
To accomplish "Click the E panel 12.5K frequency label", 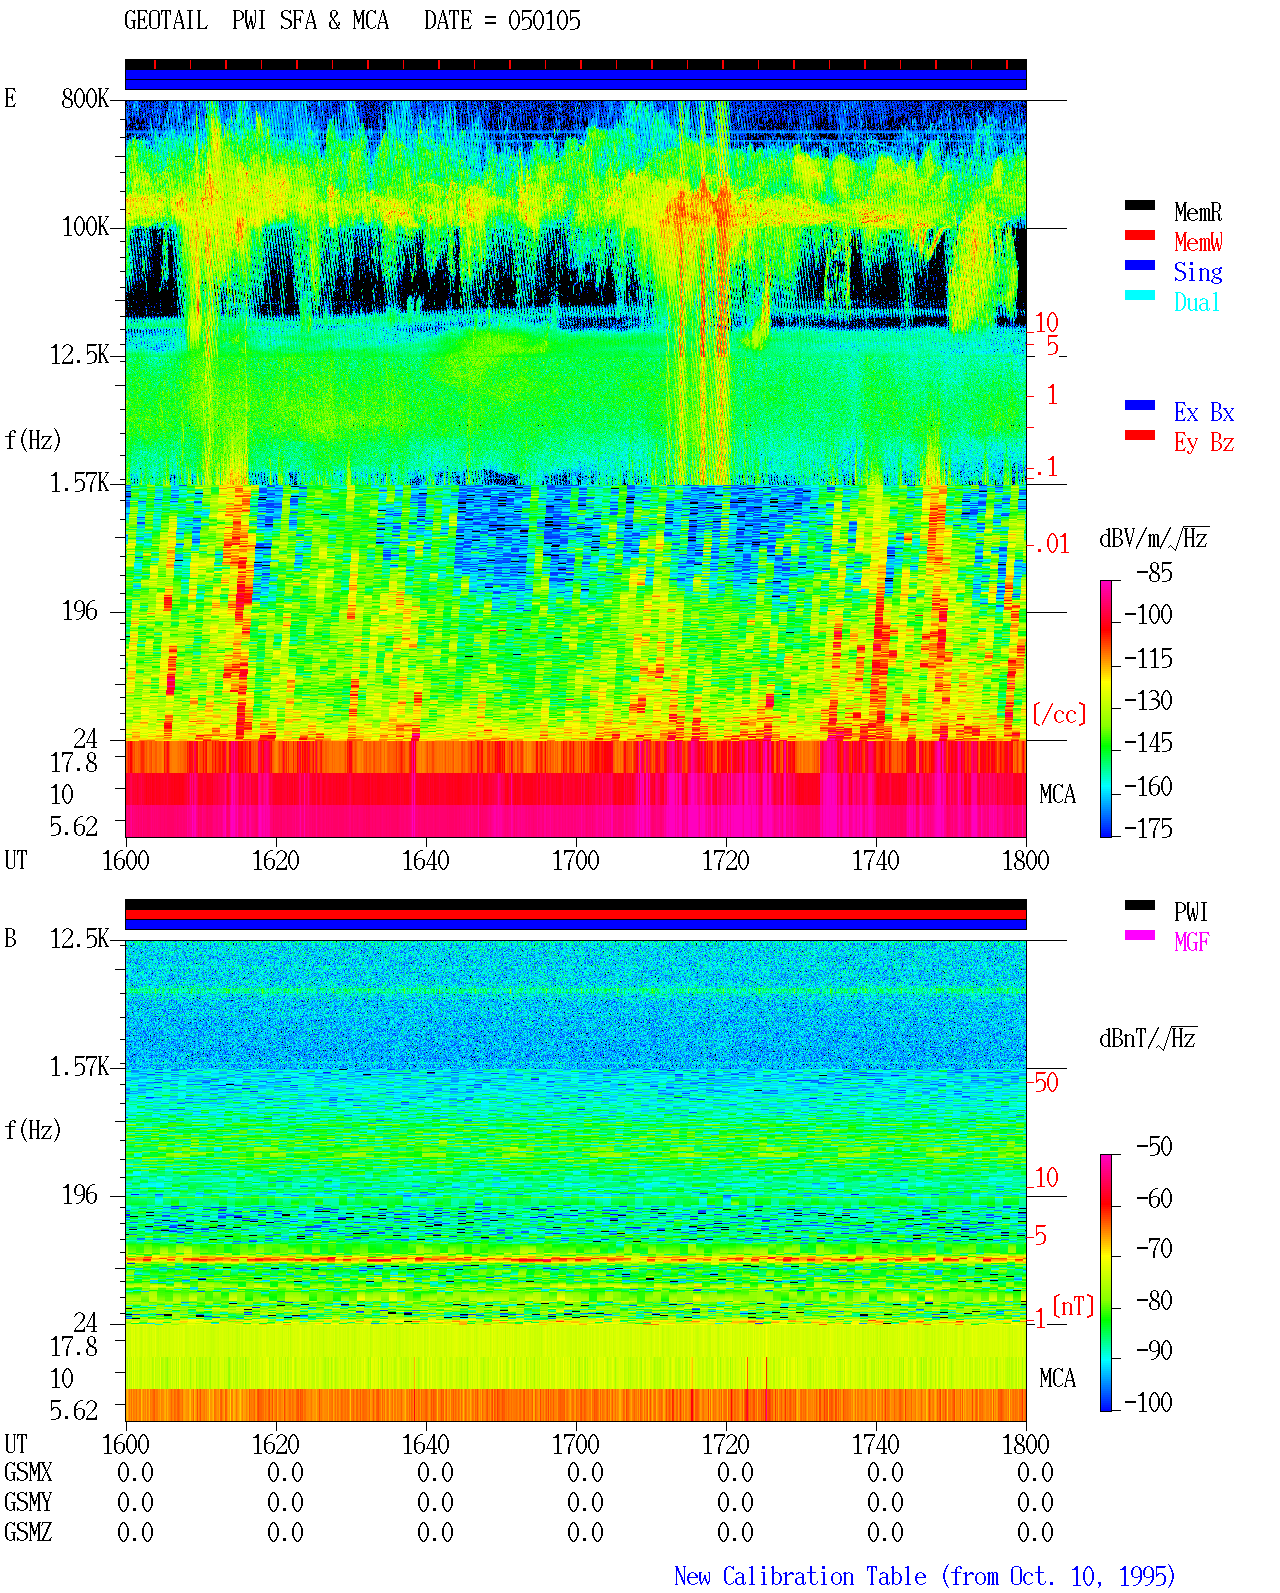I will pos(79,355).
